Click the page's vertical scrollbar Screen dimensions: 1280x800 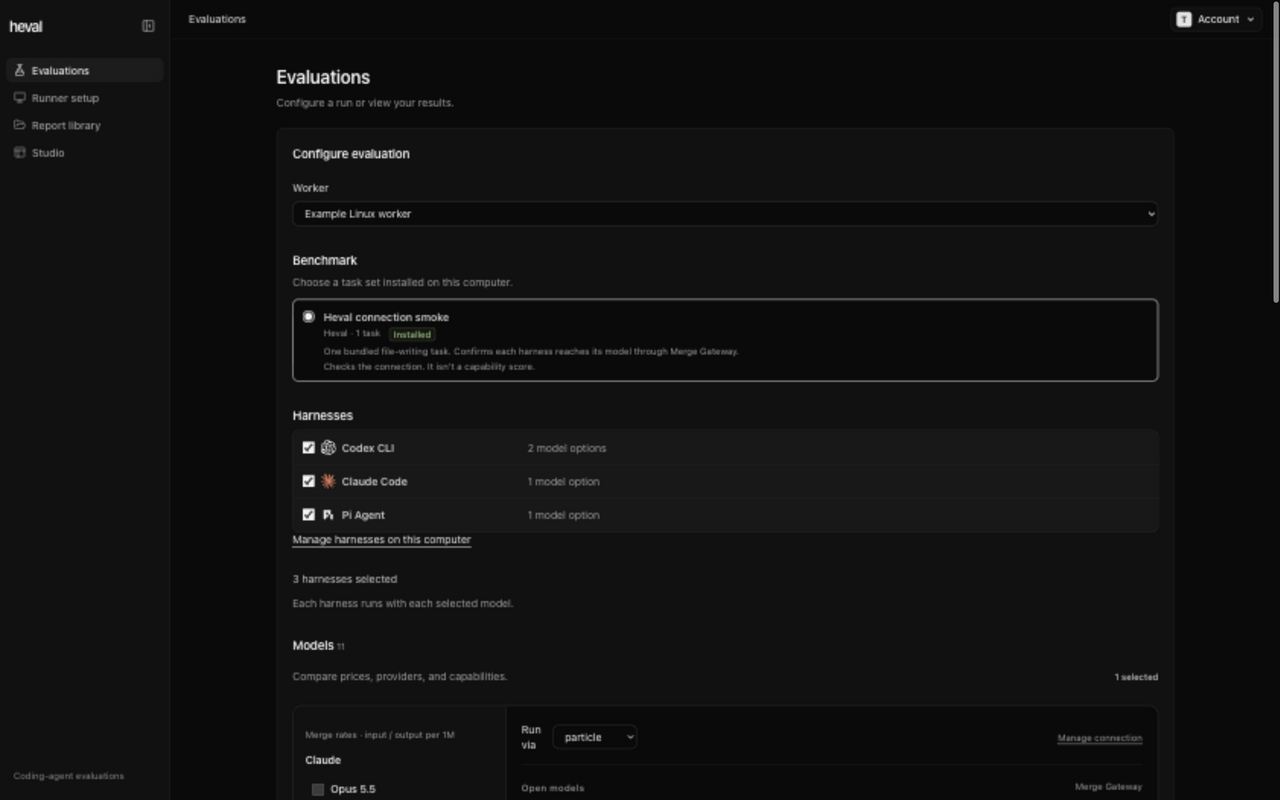1276,150
